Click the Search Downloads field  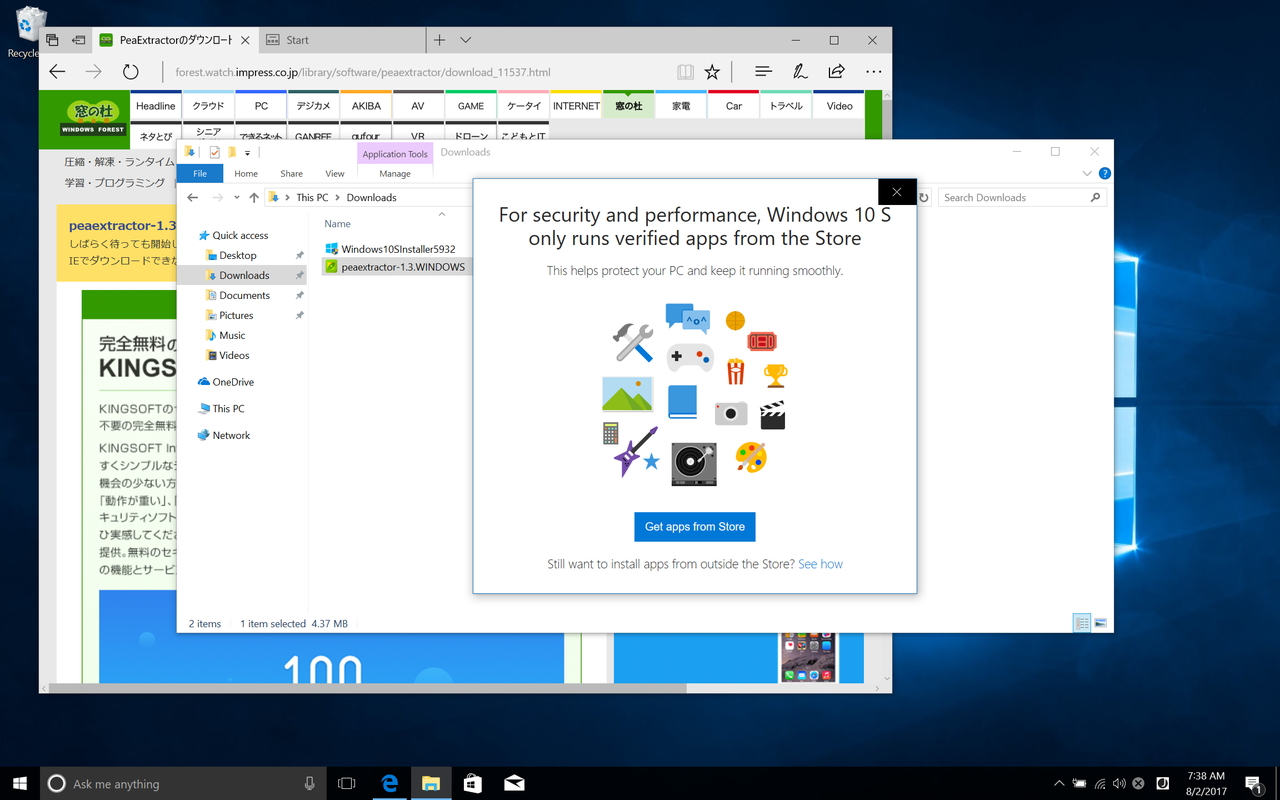click(1020, 197)
